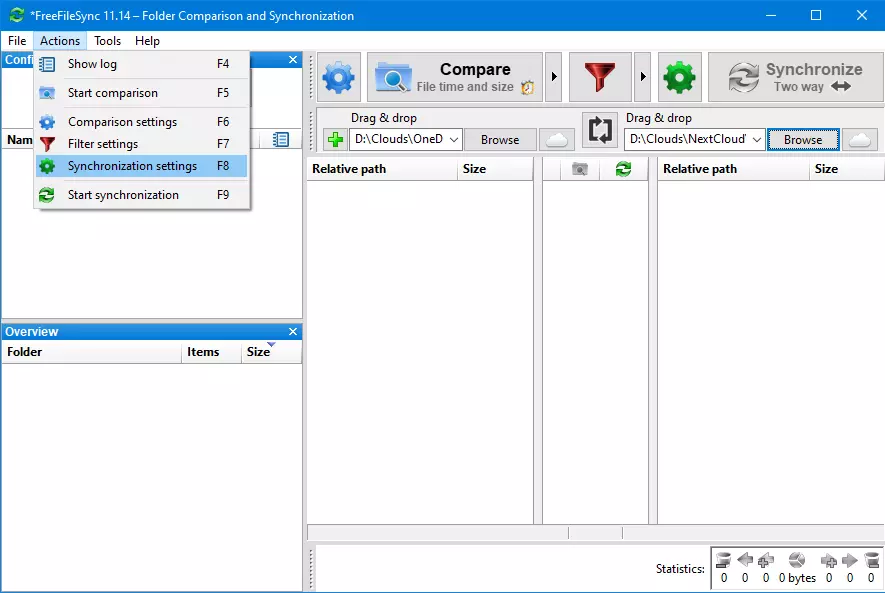Open cloud access for right folder
885x593 pixels.
click(860, 139)
